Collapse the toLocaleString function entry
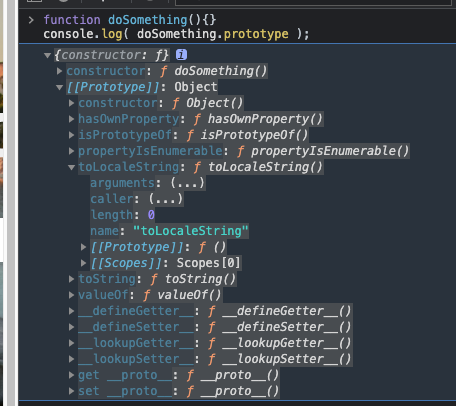Viewport: 456px width, 406px height. point(71,167)
